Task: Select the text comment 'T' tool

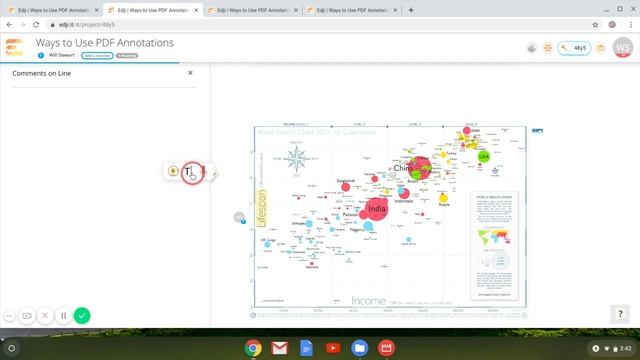Action: click(x=188, y=172)
